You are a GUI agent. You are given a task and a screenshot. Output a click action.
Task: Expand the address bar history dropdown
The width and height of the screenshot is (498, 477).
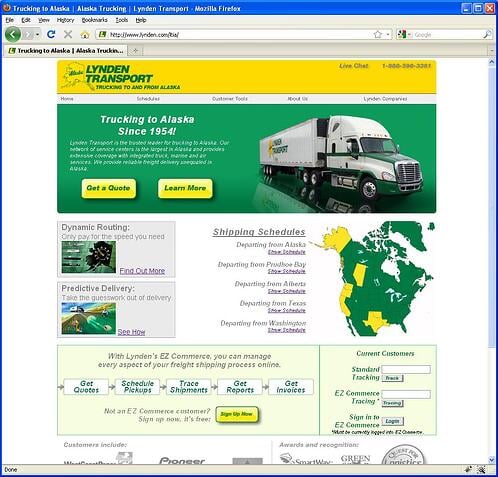tap(388, 34)
